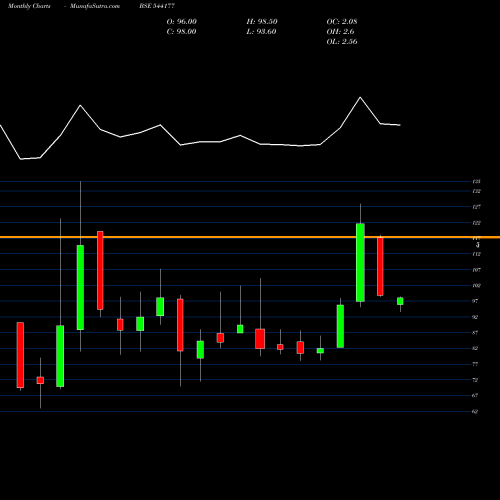
Task: Click the 107 price axis label
Action: click(x=477, y=270)
